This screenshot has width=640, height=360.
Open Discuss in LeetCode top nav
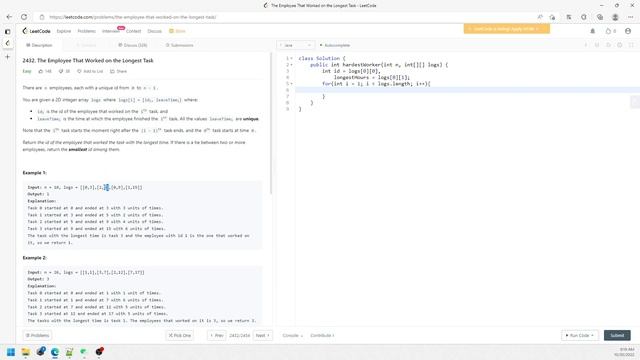pos(154,31)
